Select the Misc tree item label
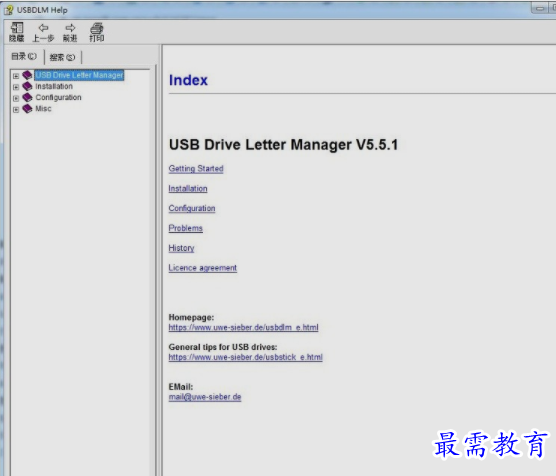The height and width of the screenshot is (476, 556). click(x=43, y=109)
